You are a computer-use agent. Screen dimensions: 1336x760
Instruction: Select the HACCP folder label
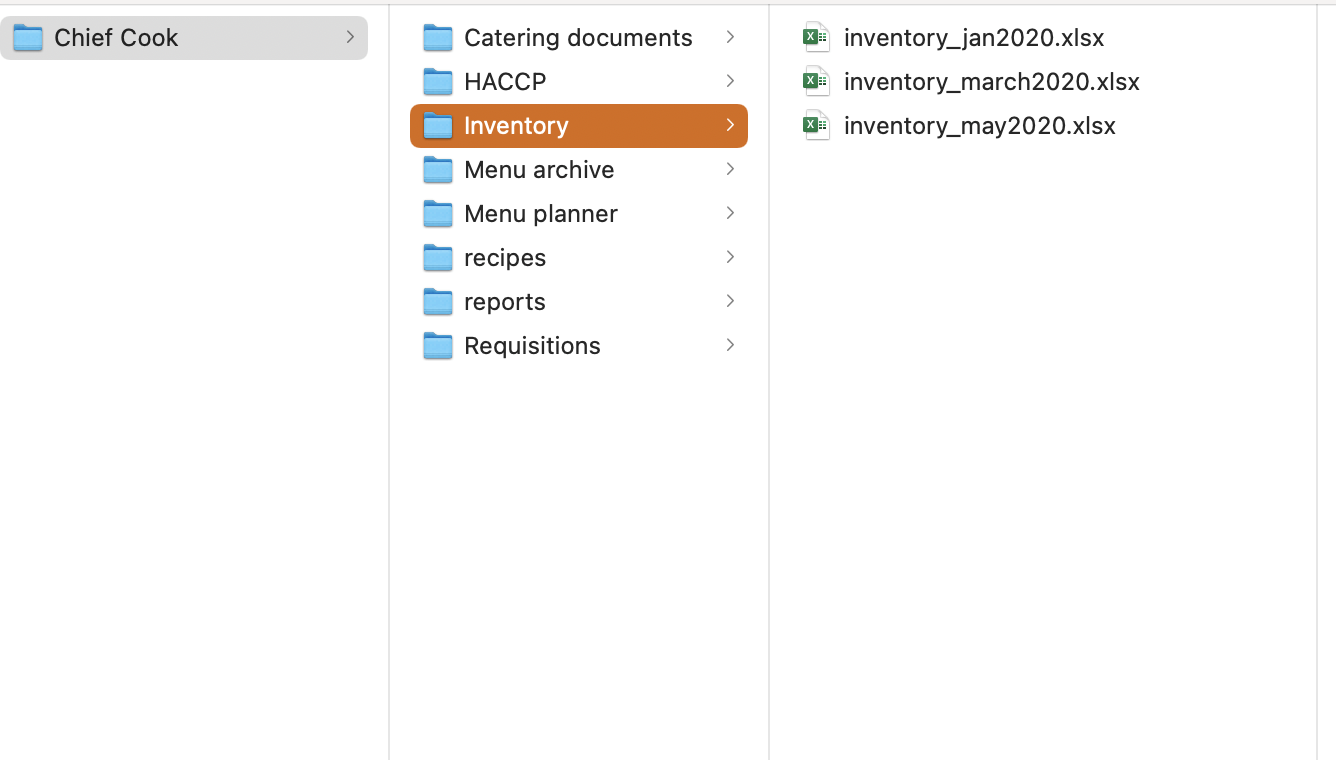point(505,82)
